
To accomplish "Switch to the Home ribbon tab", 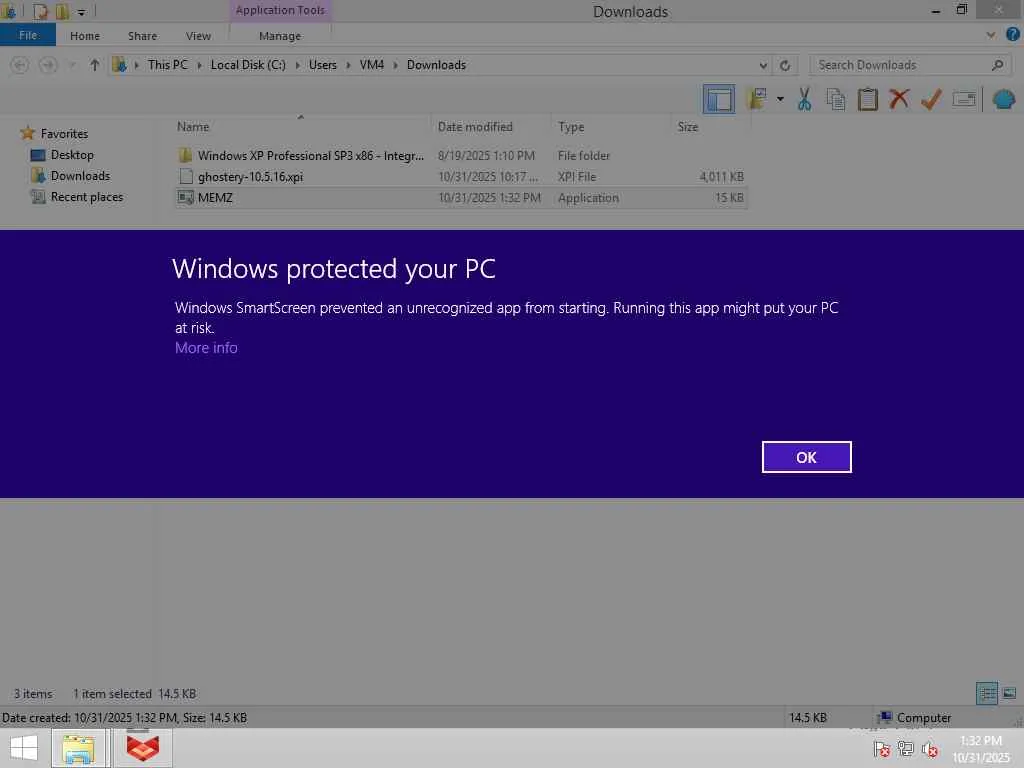I will click(85, 36).
